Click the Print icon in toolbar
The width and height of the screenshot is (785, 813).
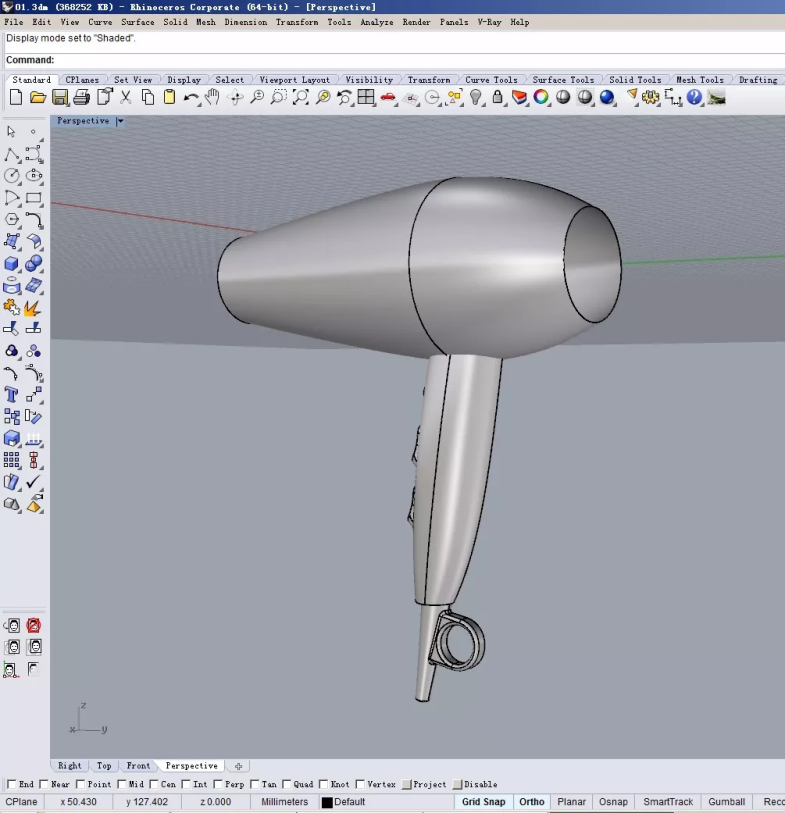[x=82, y=97]
